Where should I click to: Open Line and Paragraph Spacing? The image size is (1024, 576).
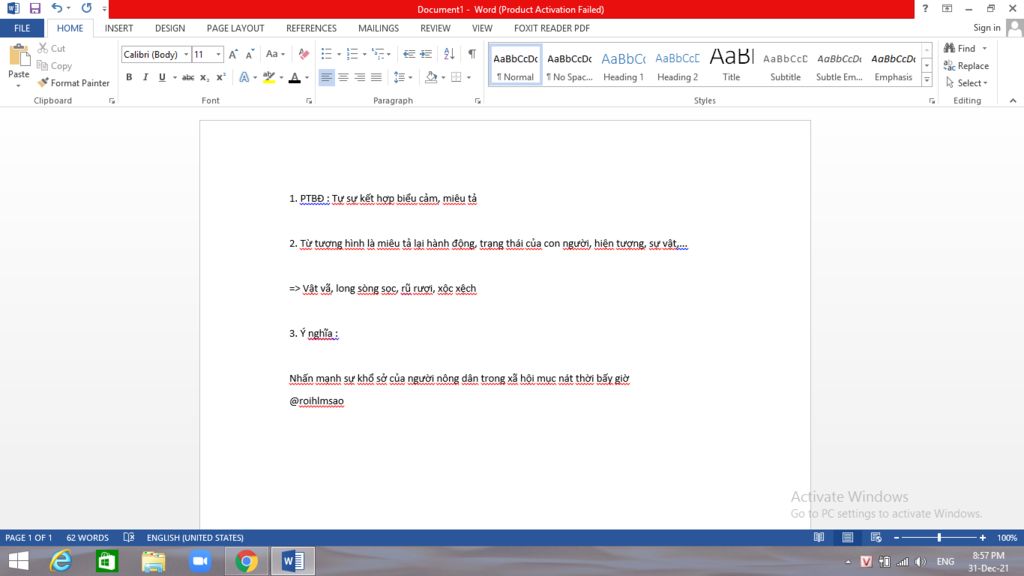point(400,77)
